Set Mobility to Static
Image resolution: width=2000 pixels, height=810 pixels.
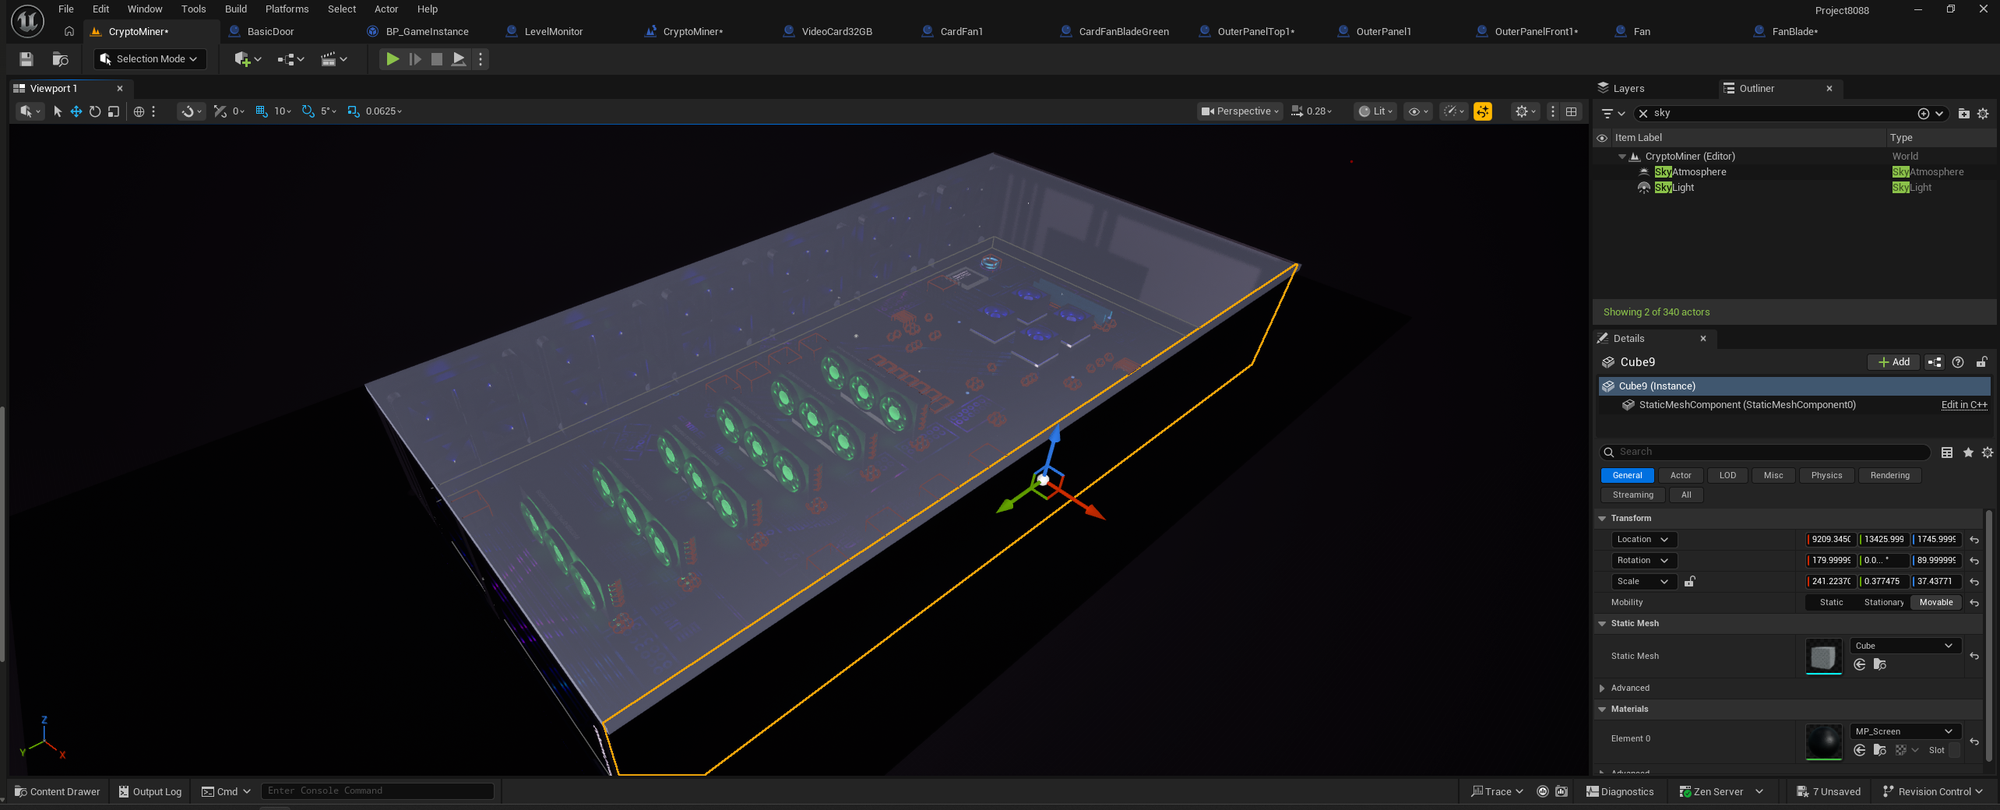pyautogui.click(x=1831, y=602)
